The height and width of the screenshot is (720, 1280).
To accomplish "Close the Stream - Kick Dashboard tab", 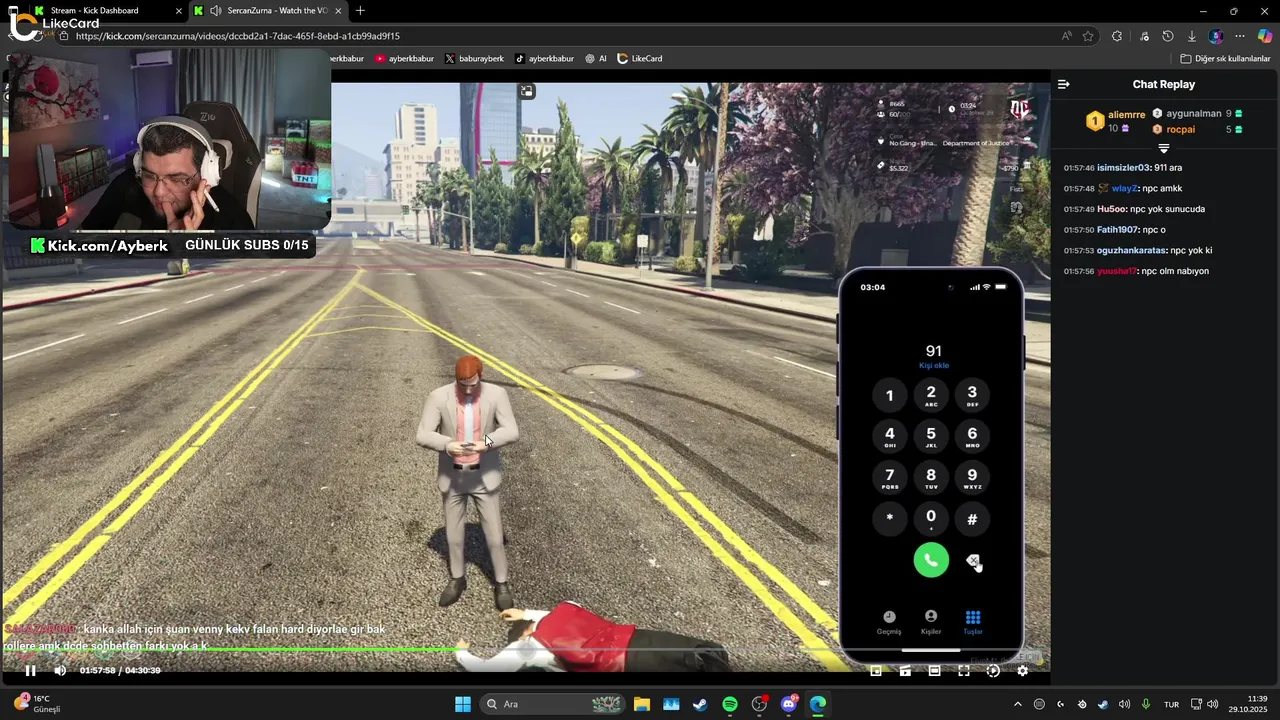I will [179, 11].
